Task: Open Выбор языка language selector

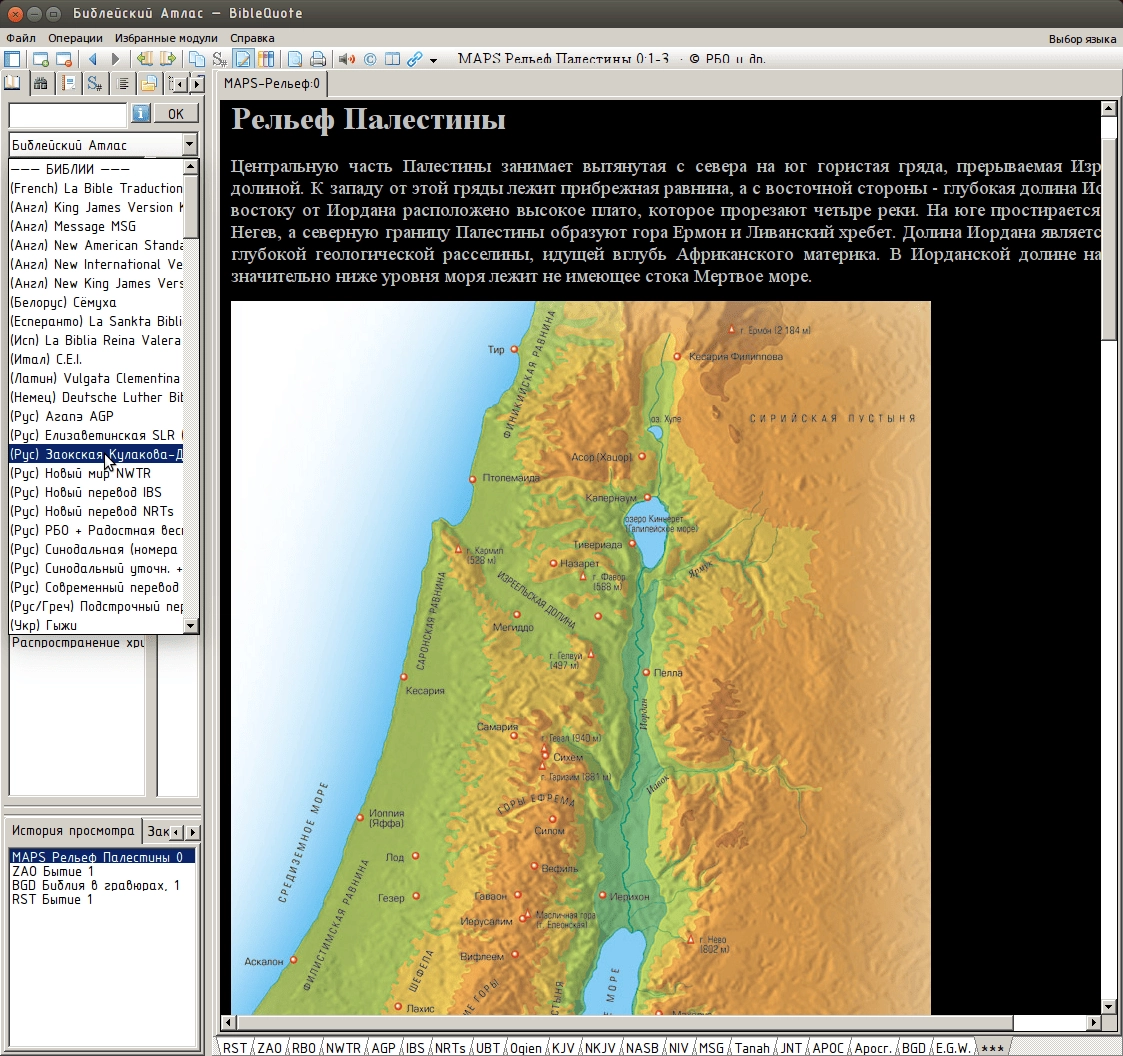Action: tap(1082, 39)
